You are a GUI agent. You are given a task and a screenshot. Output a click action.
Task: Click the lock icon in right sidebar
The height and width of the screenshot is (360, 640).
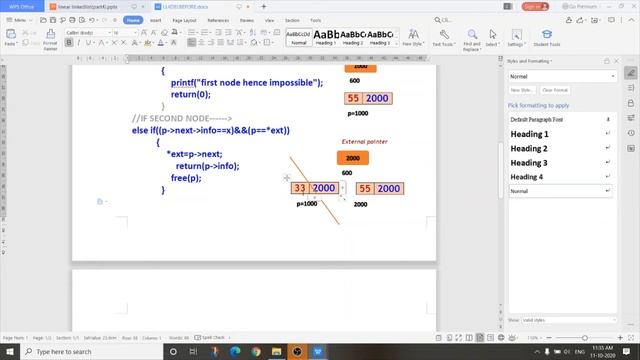click(631, 103)
